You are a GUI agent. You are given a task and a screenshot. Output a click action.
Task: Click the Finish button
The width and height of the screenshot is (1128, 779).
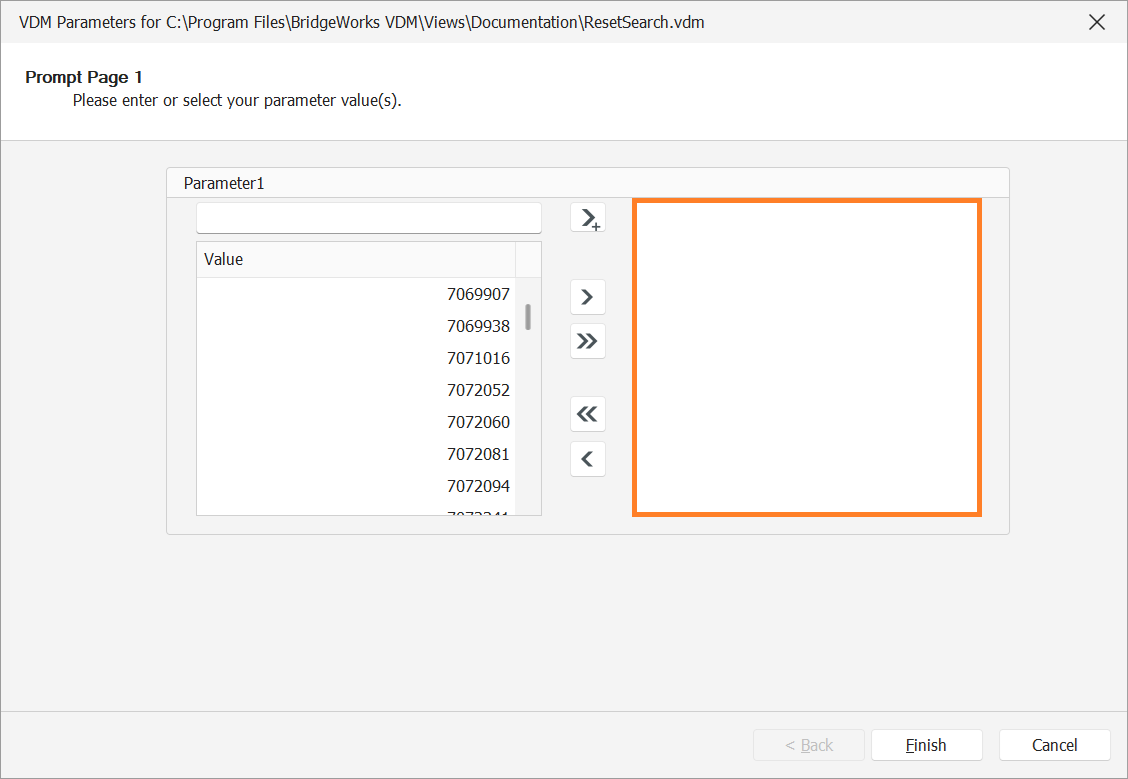(x=926, y=744)
